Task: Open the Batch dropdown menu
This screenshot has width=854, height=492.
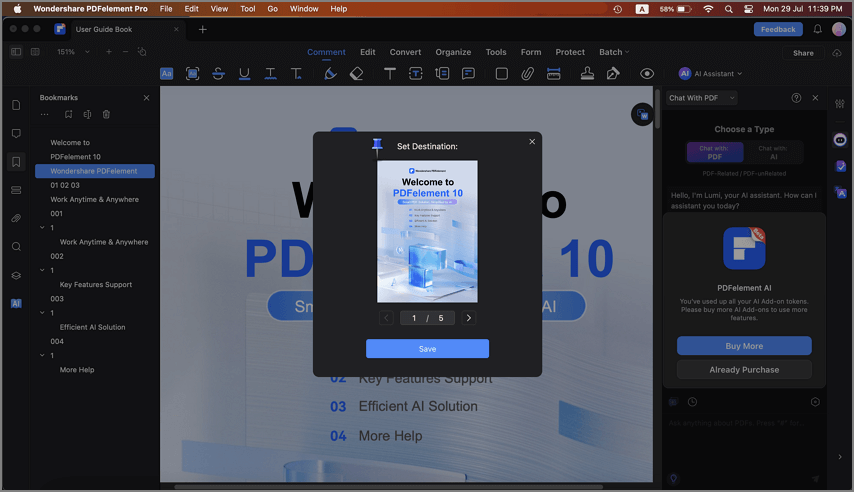Action: [x=614, y=52]
